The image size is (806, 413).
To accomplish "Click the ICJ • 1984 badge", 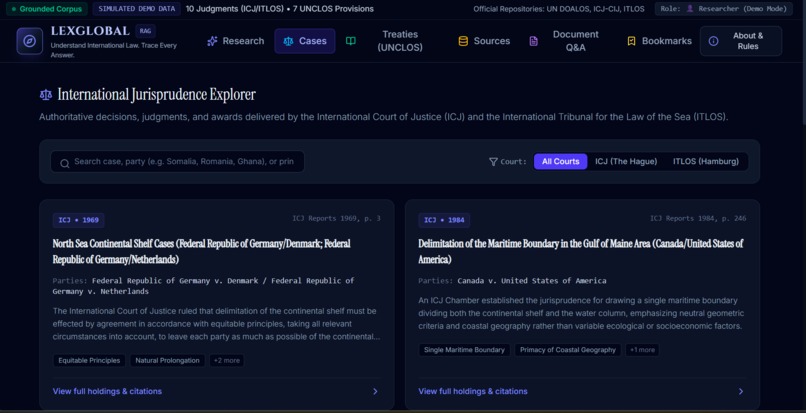I will pyautogui.click(x=444, y=220).
